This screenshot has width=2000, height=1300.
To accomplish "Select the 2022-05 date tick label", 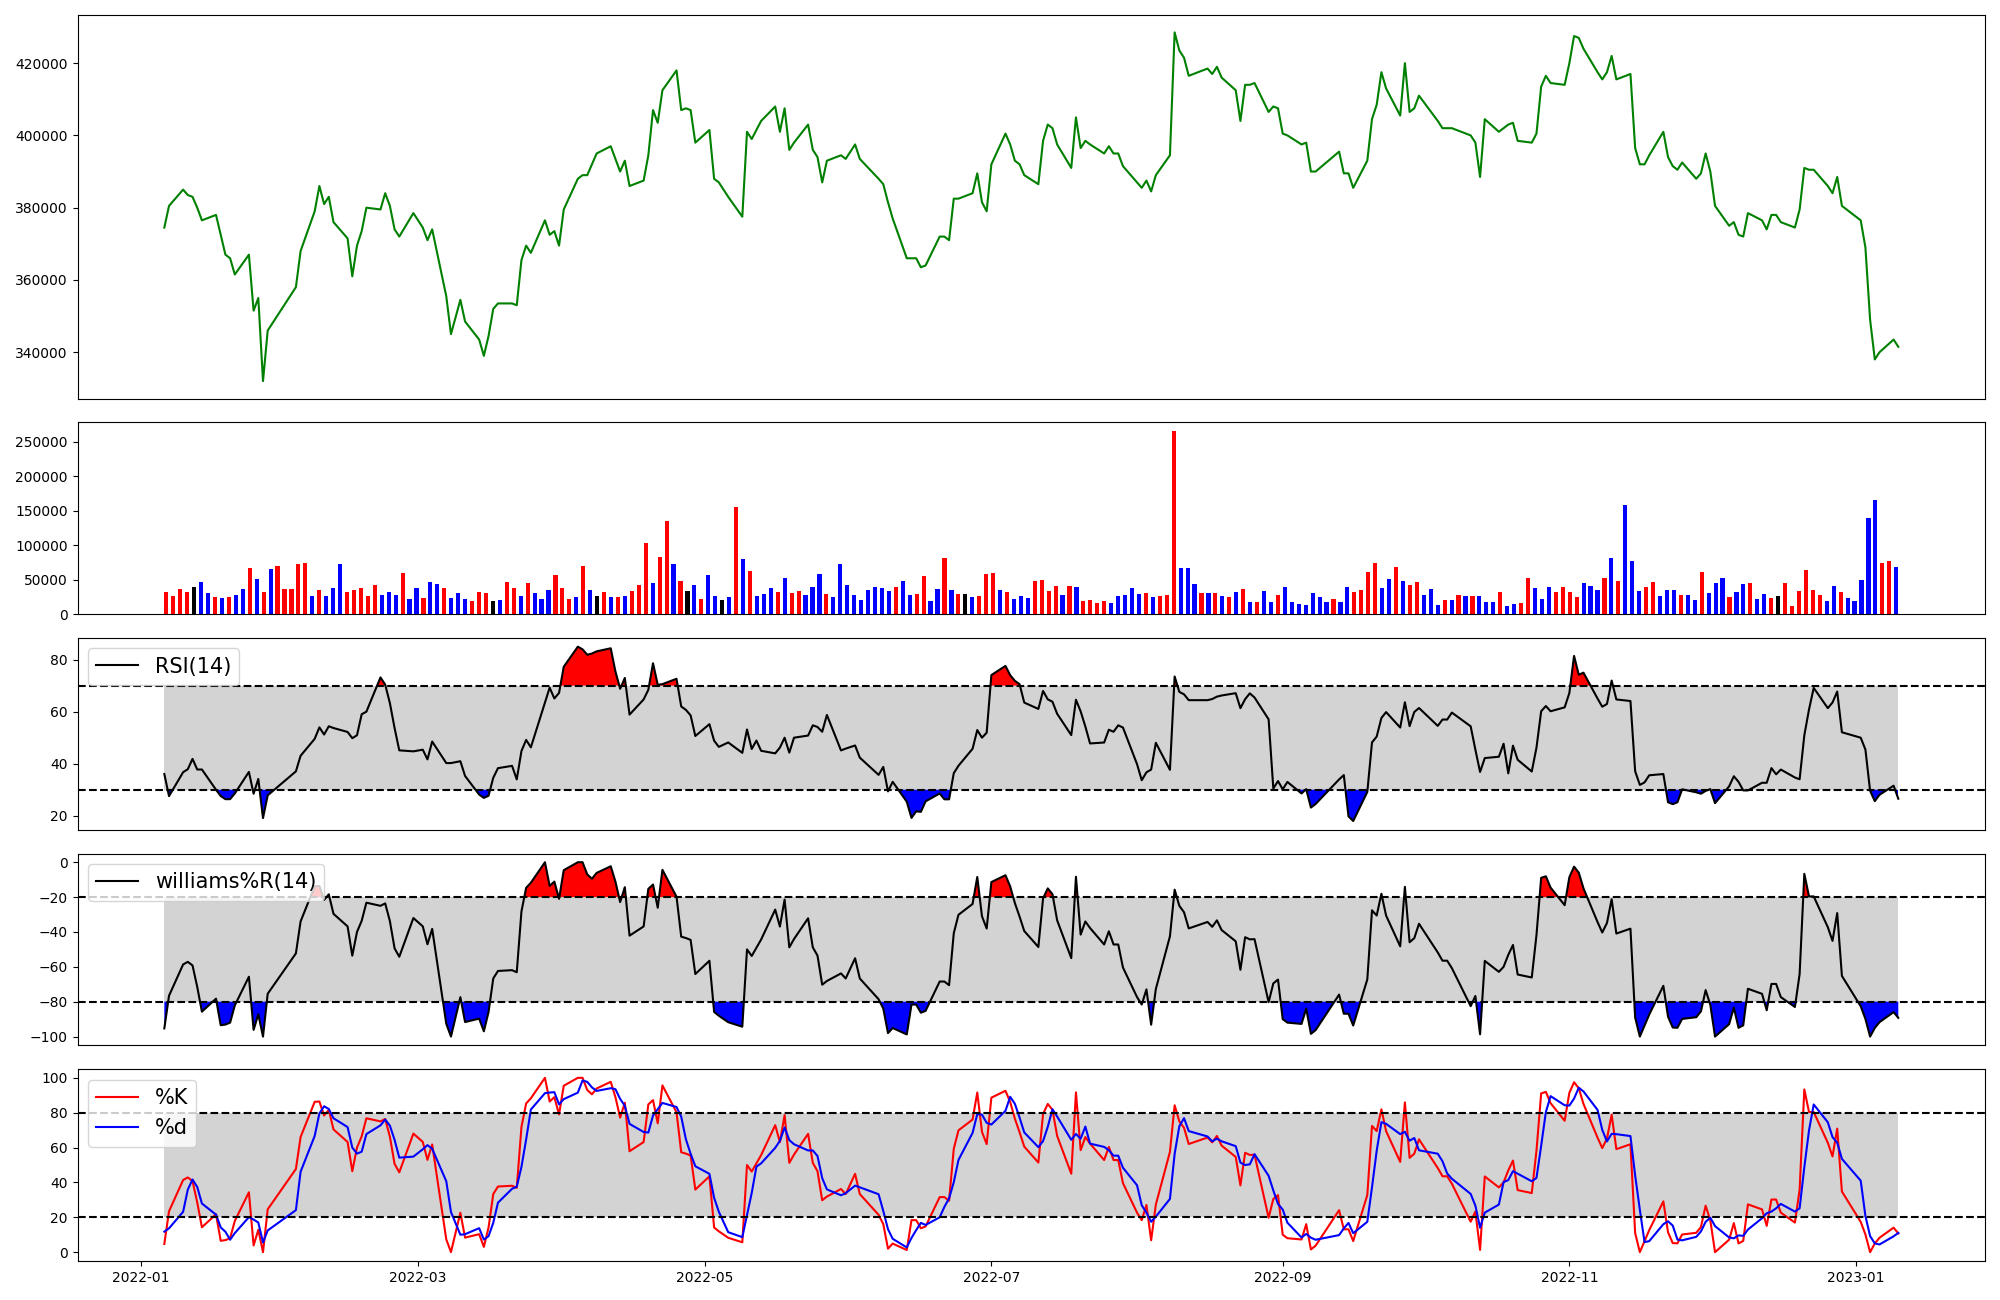I will (705, 1277).
